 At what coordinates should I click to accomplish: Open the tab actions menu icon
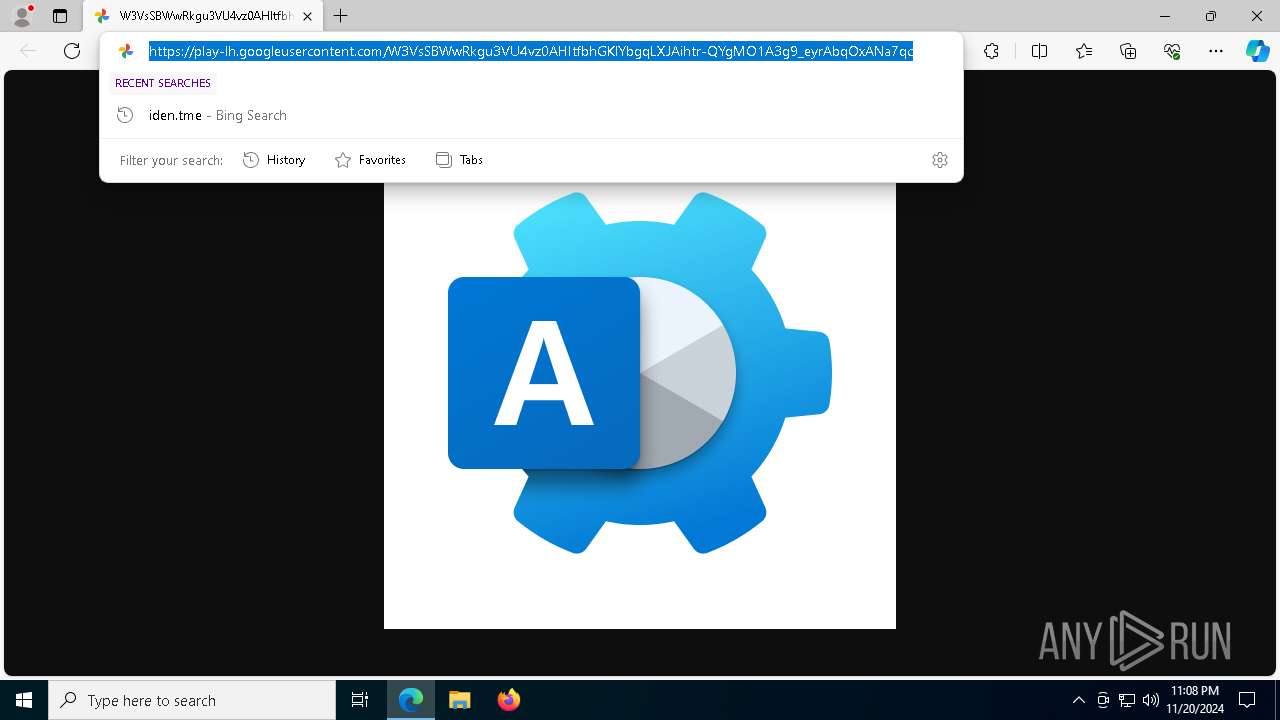60,16
